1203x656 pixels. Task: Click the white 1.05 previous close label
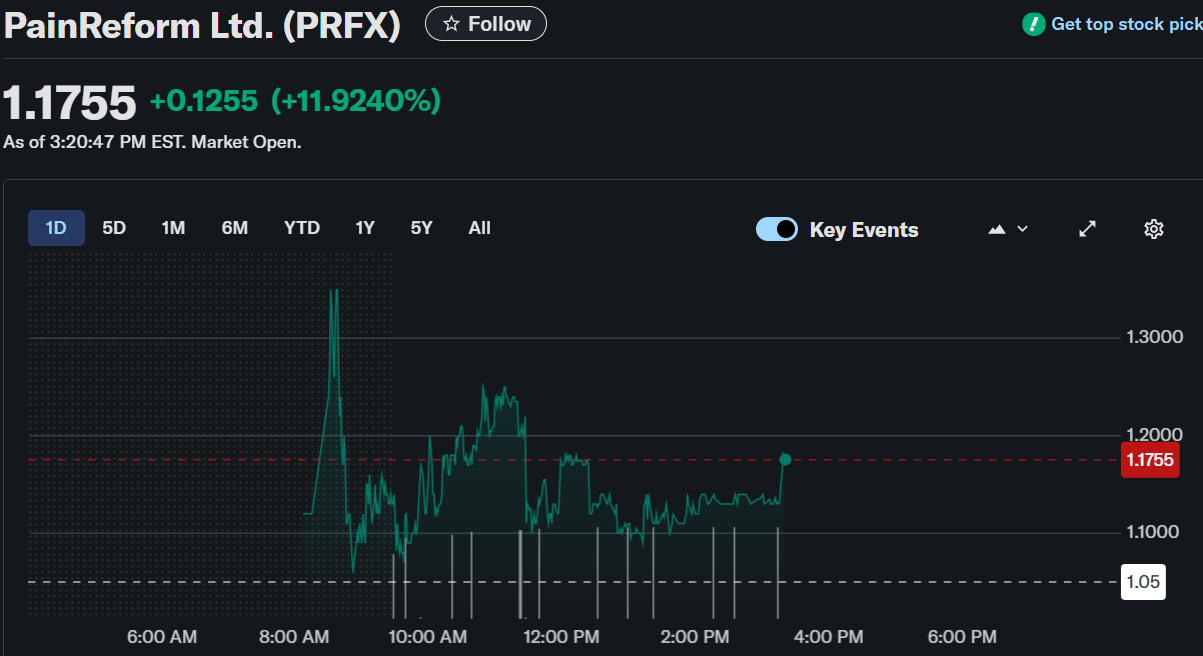pos(1144,582)
